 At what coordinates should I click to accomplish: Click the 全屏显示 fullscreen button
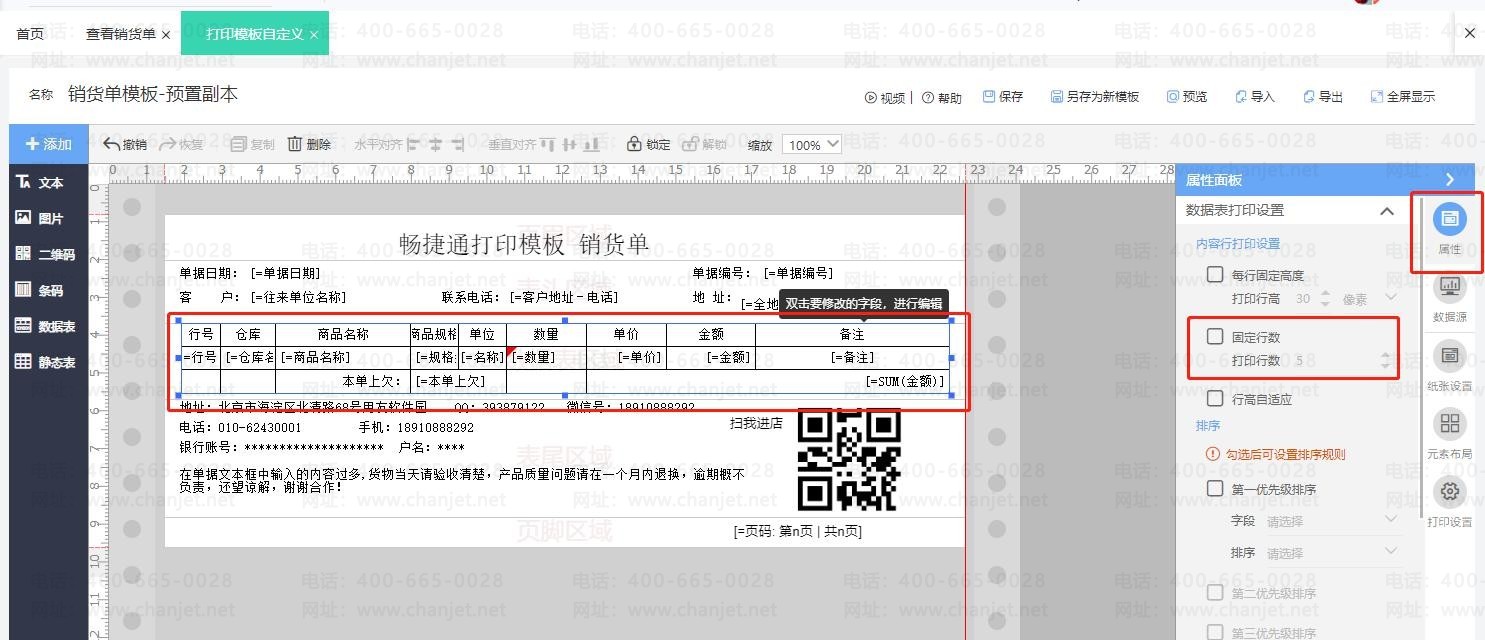click(1403, 97)
